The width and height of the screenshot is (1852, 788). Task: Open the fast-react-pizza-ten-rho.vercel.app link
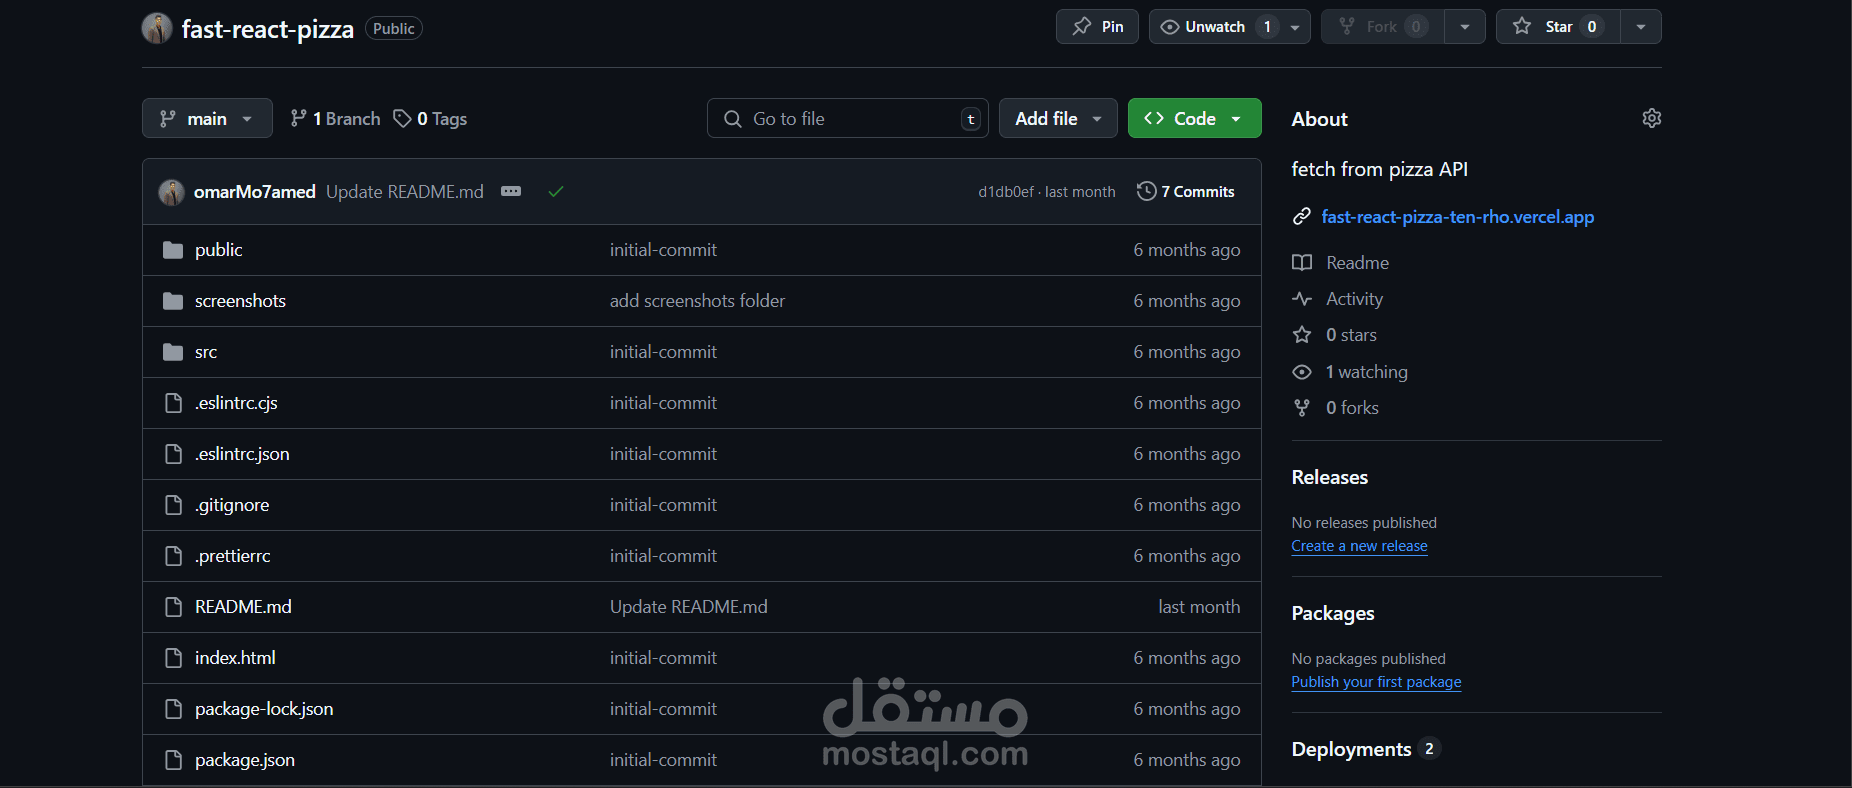[1458, 216]
